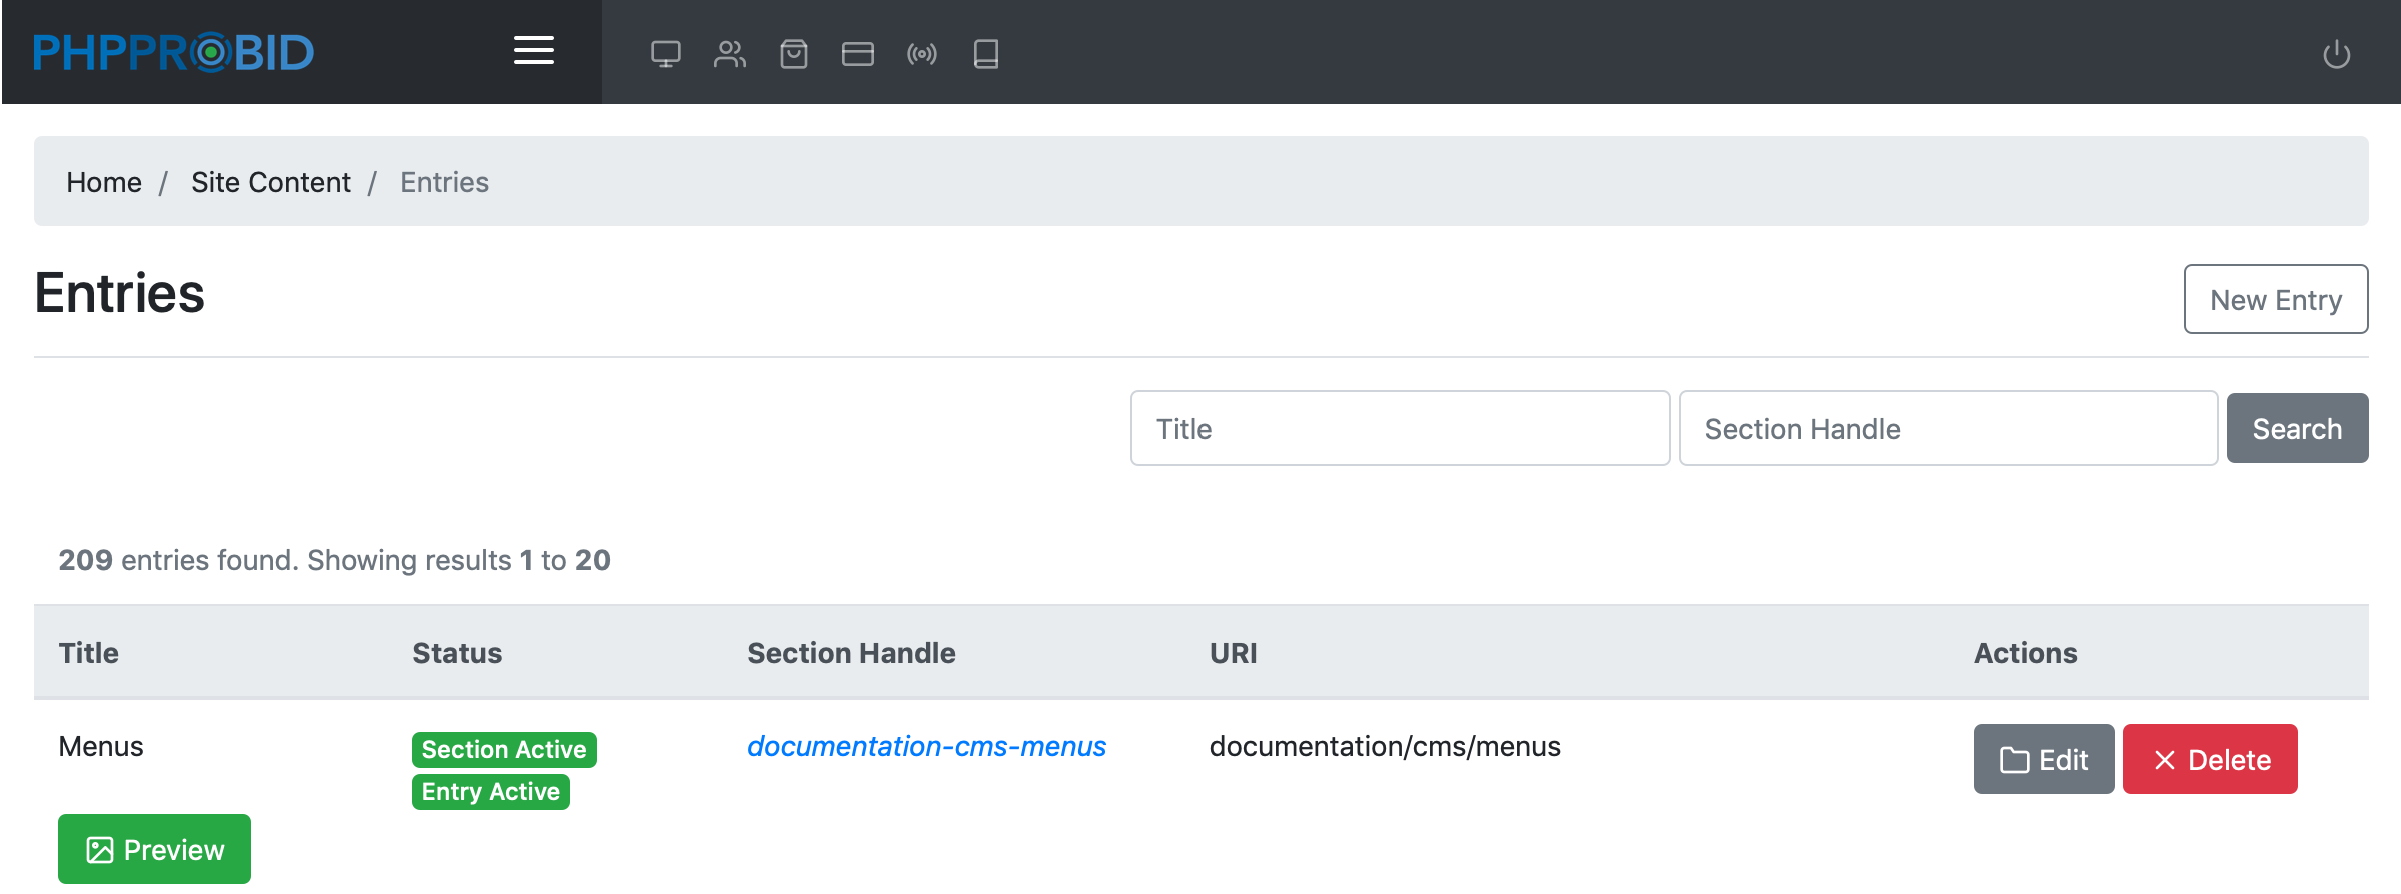The width and height of the screenshot is (2401, 894).
Task: Click the PHPProBid logo
Action: 173,53
